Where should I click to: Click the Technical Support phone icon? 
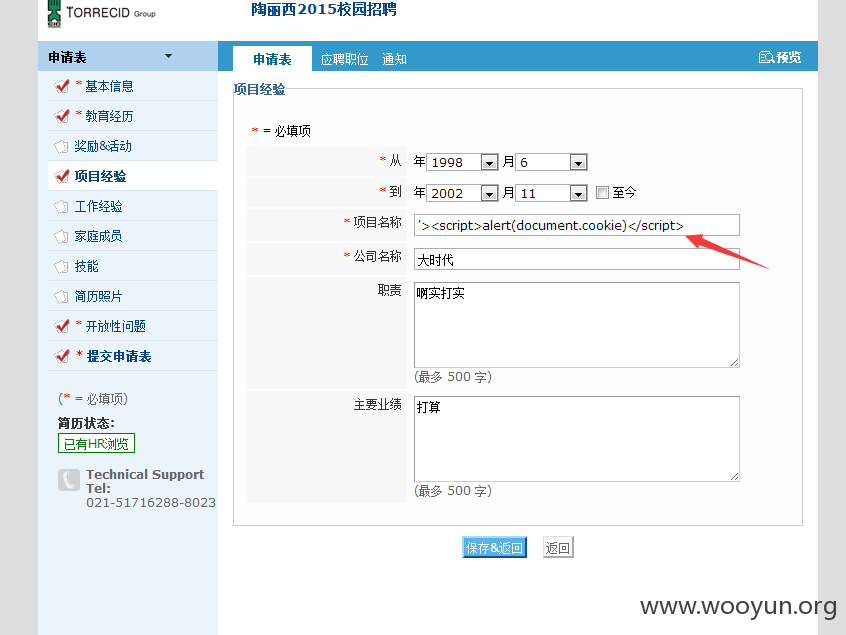(69, 480)
